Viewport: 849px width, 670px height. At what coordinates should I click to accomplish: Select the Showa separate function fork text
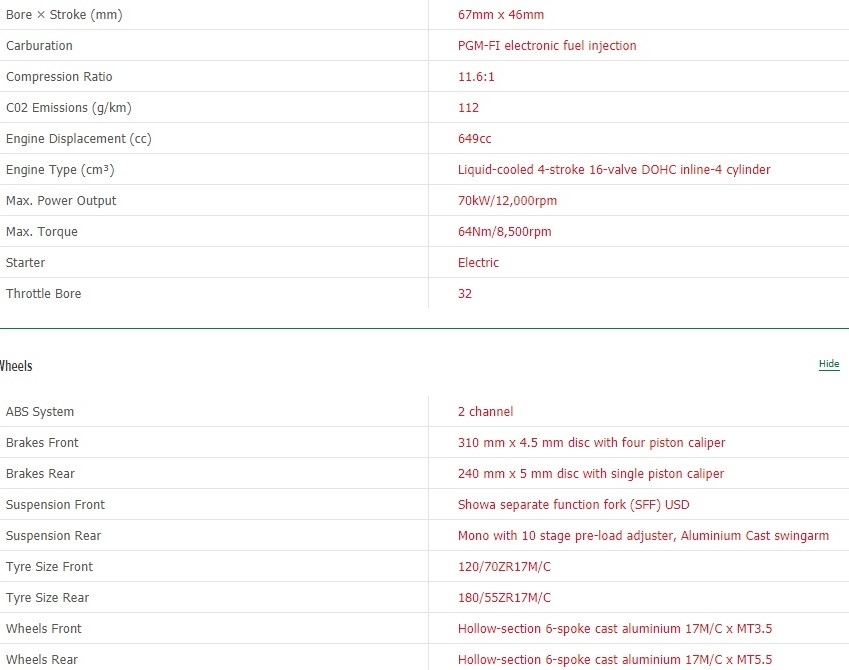(573, 505)
